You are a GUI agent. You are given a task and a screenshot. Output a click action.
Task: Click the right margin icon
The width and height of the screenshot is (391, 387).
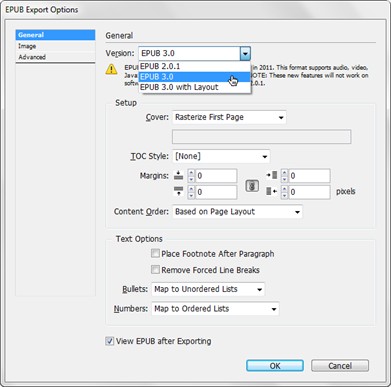pyautogui.click(x=272, y=191)
